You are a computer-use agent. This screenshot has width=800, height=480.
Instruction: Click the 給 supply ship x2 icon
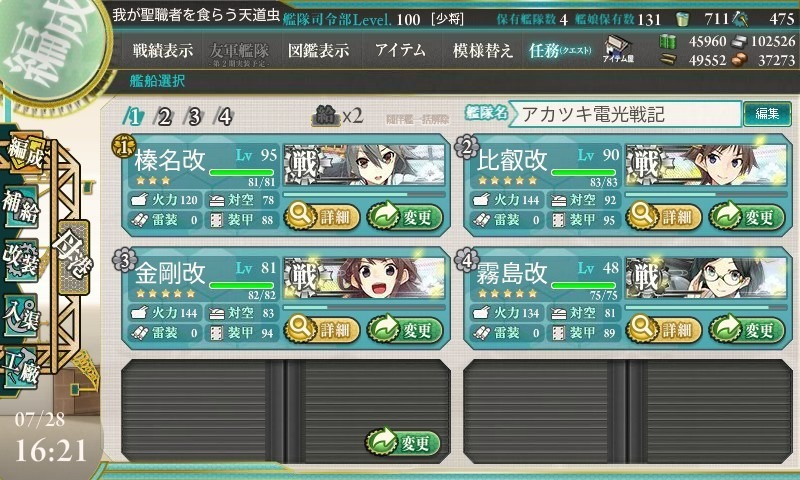point(337,116)
